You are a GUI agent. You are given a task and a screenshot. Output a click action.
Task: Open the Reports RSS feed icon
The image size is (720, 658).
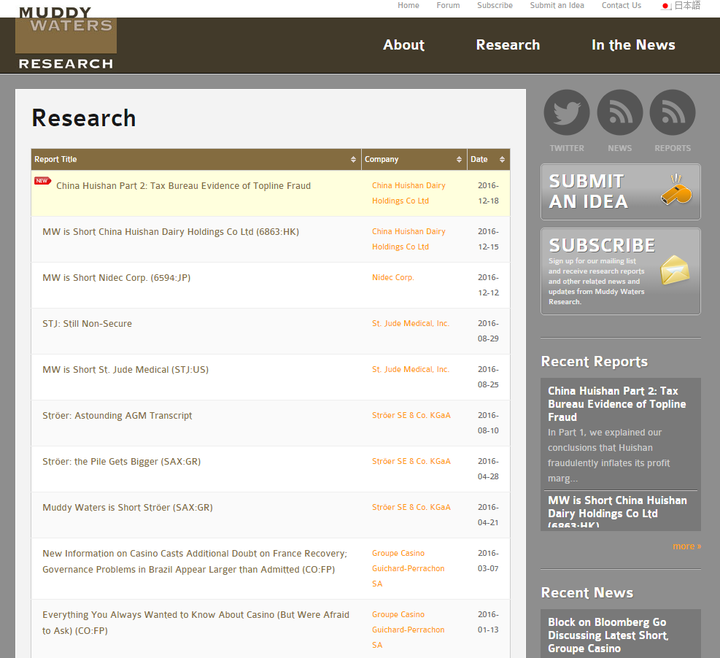coord(672,112)
